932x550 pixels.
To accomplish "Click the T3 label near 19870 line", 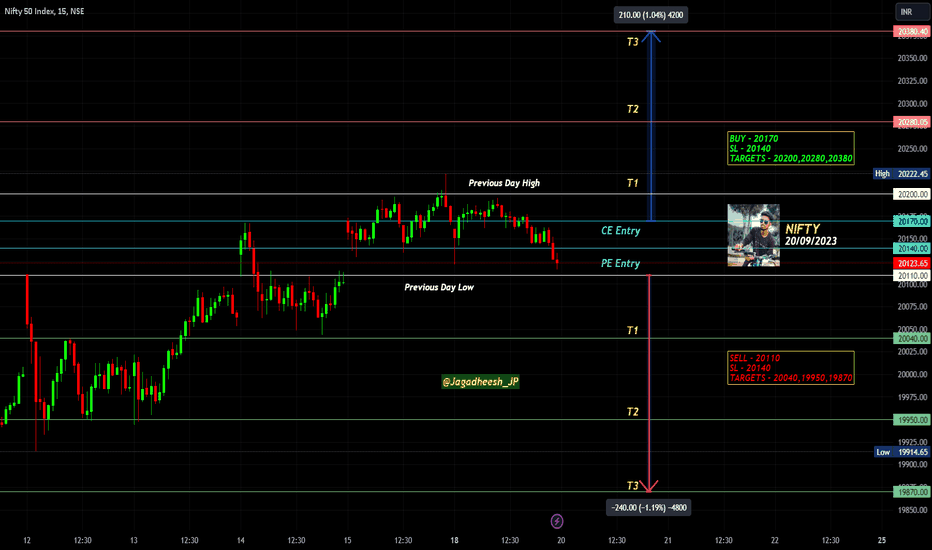I will click(632, 486).
